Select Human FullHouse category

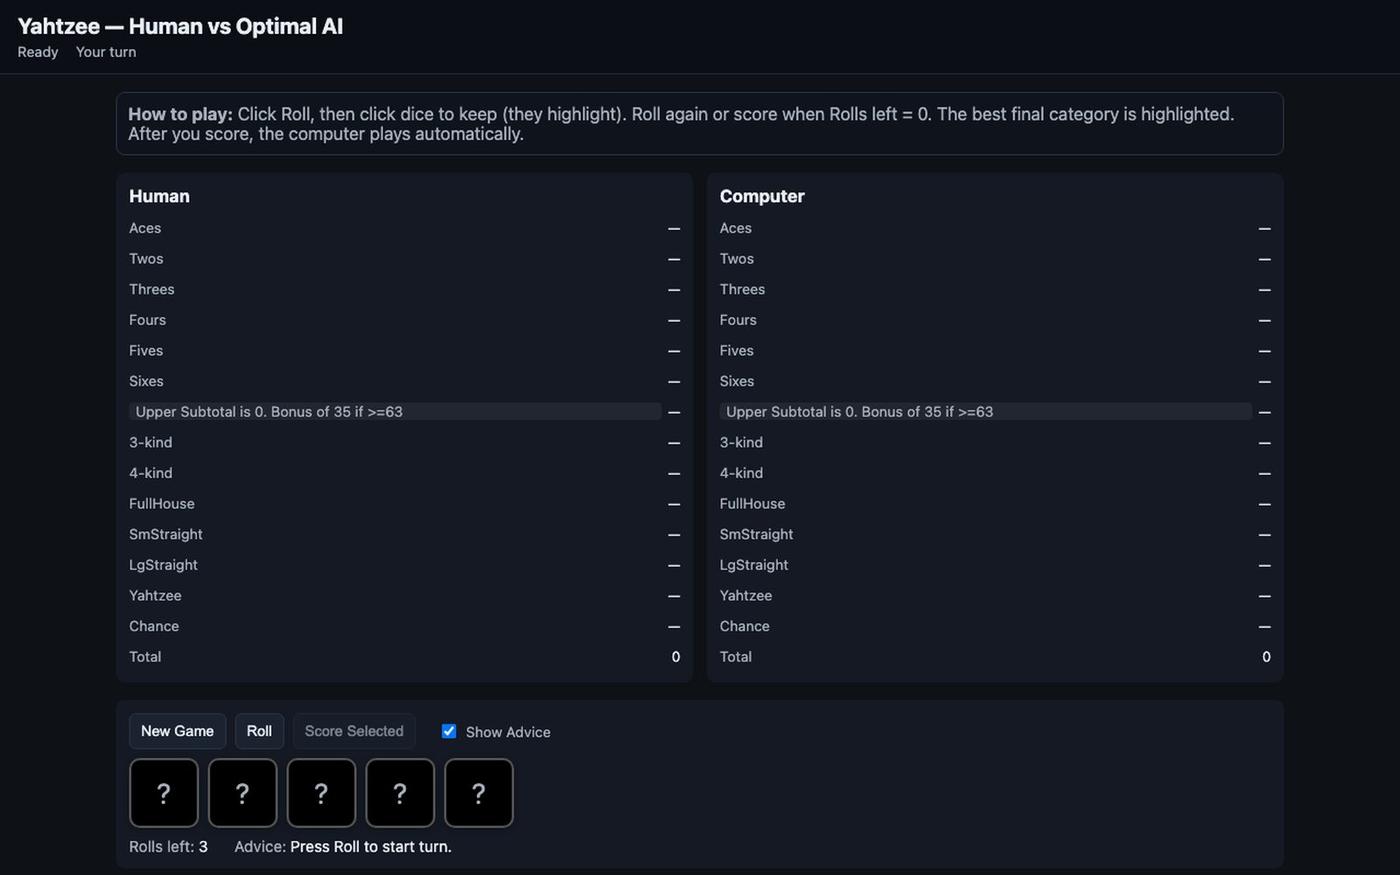404,504
